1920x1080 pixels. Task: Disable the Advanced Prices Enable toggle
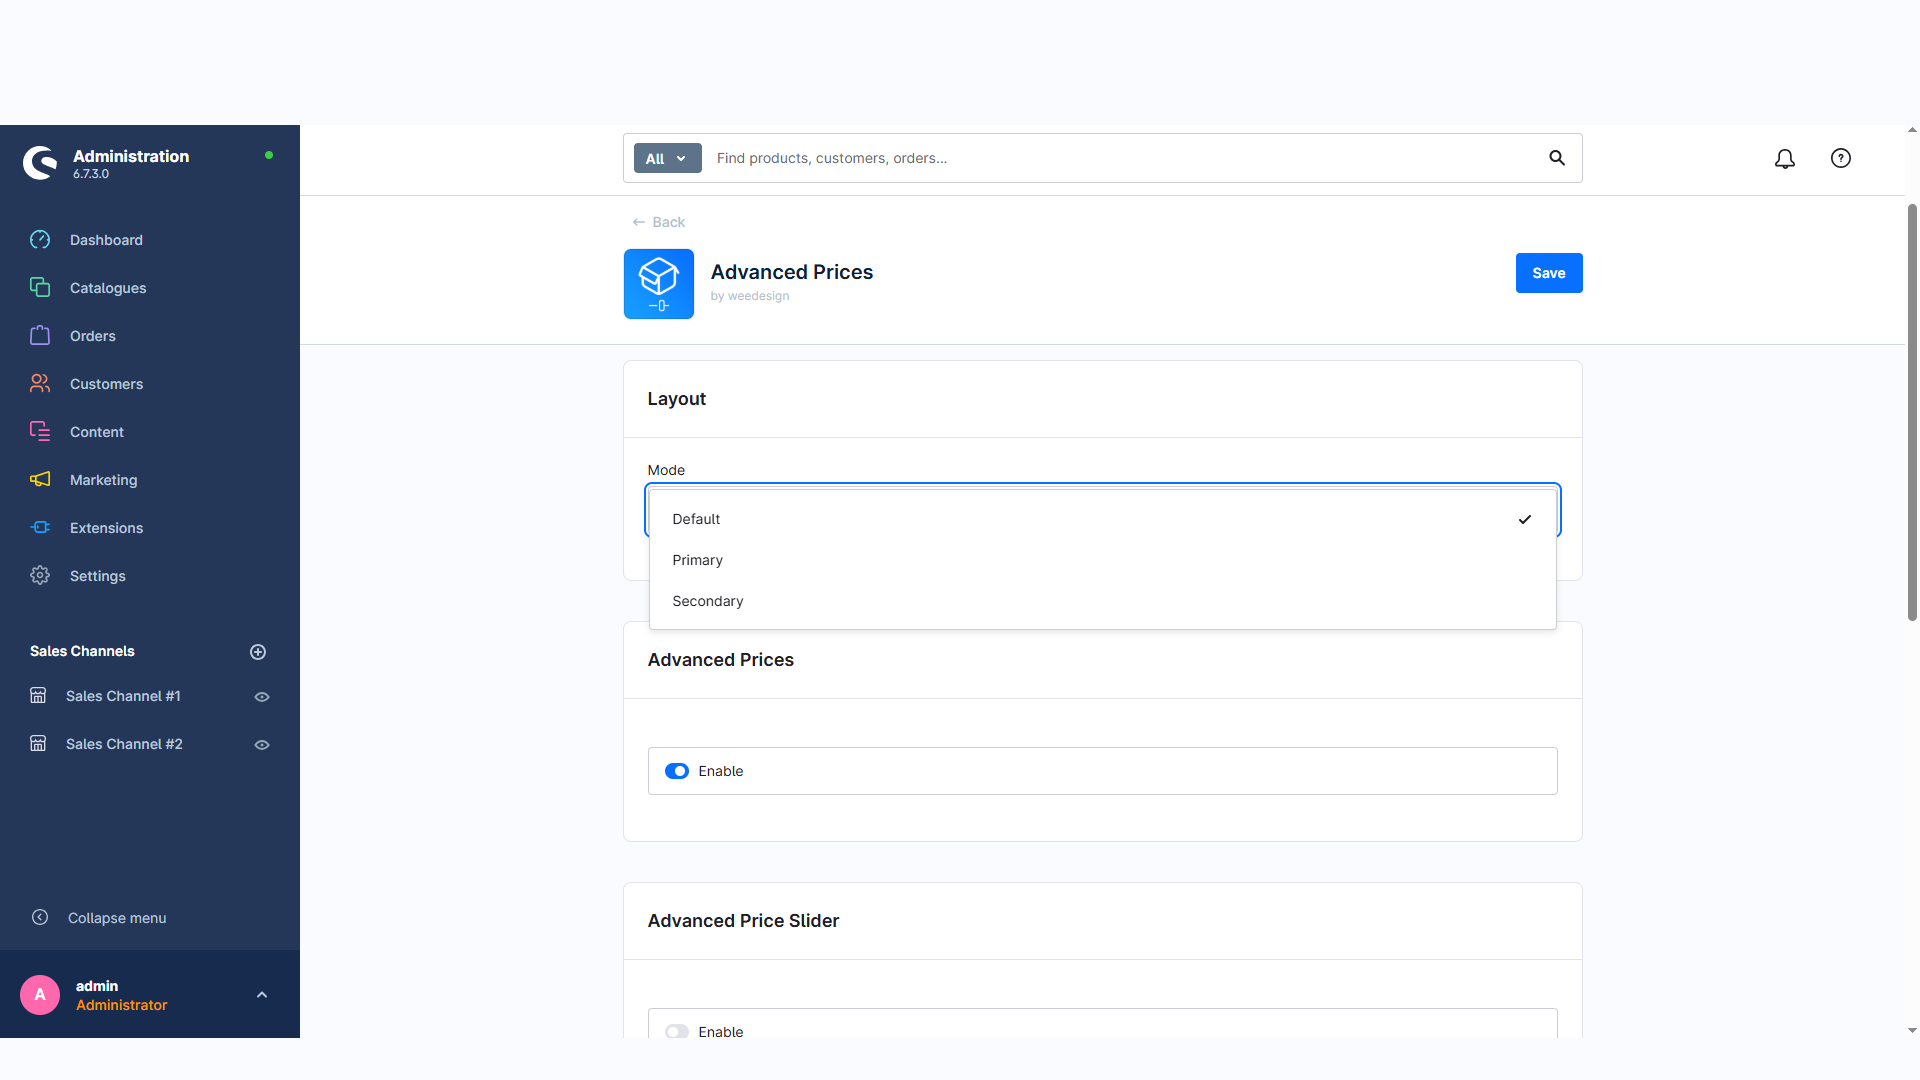(x=677, y=771)
